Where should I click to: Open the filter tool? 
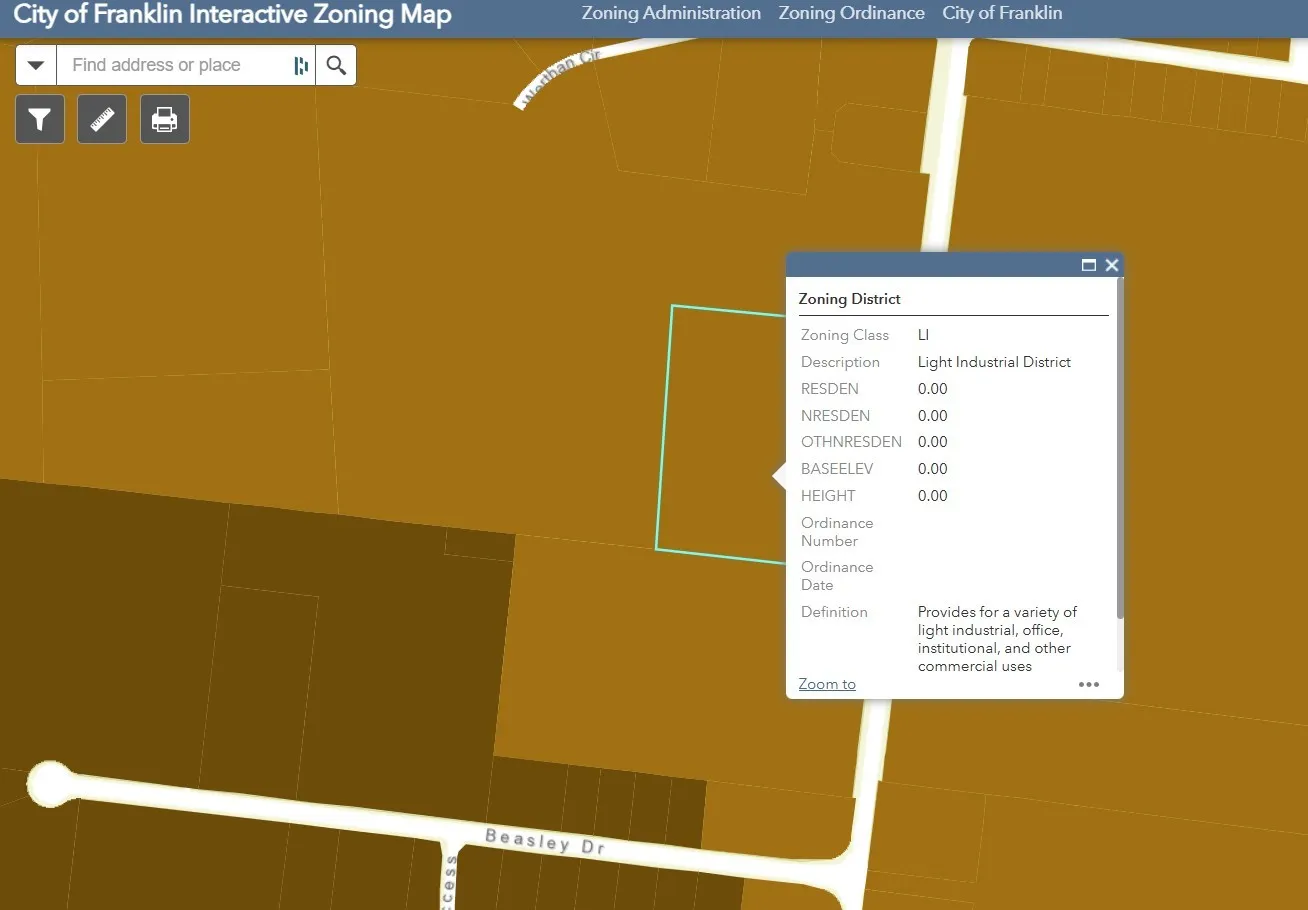(x=40, y=120)
